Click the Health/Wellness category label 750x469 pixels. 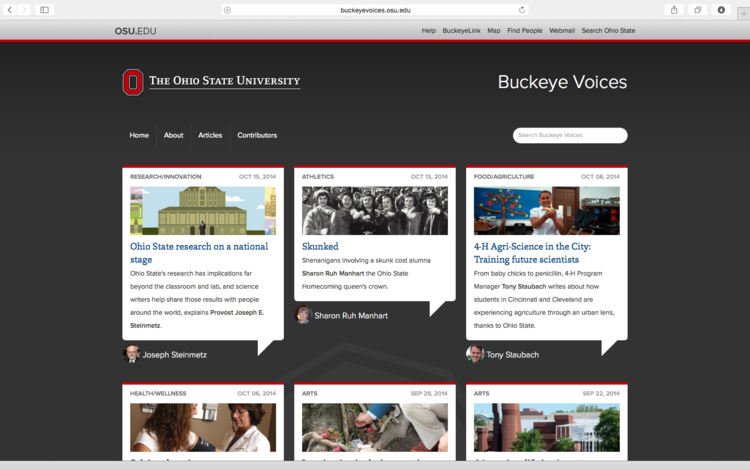pos(158,393)
